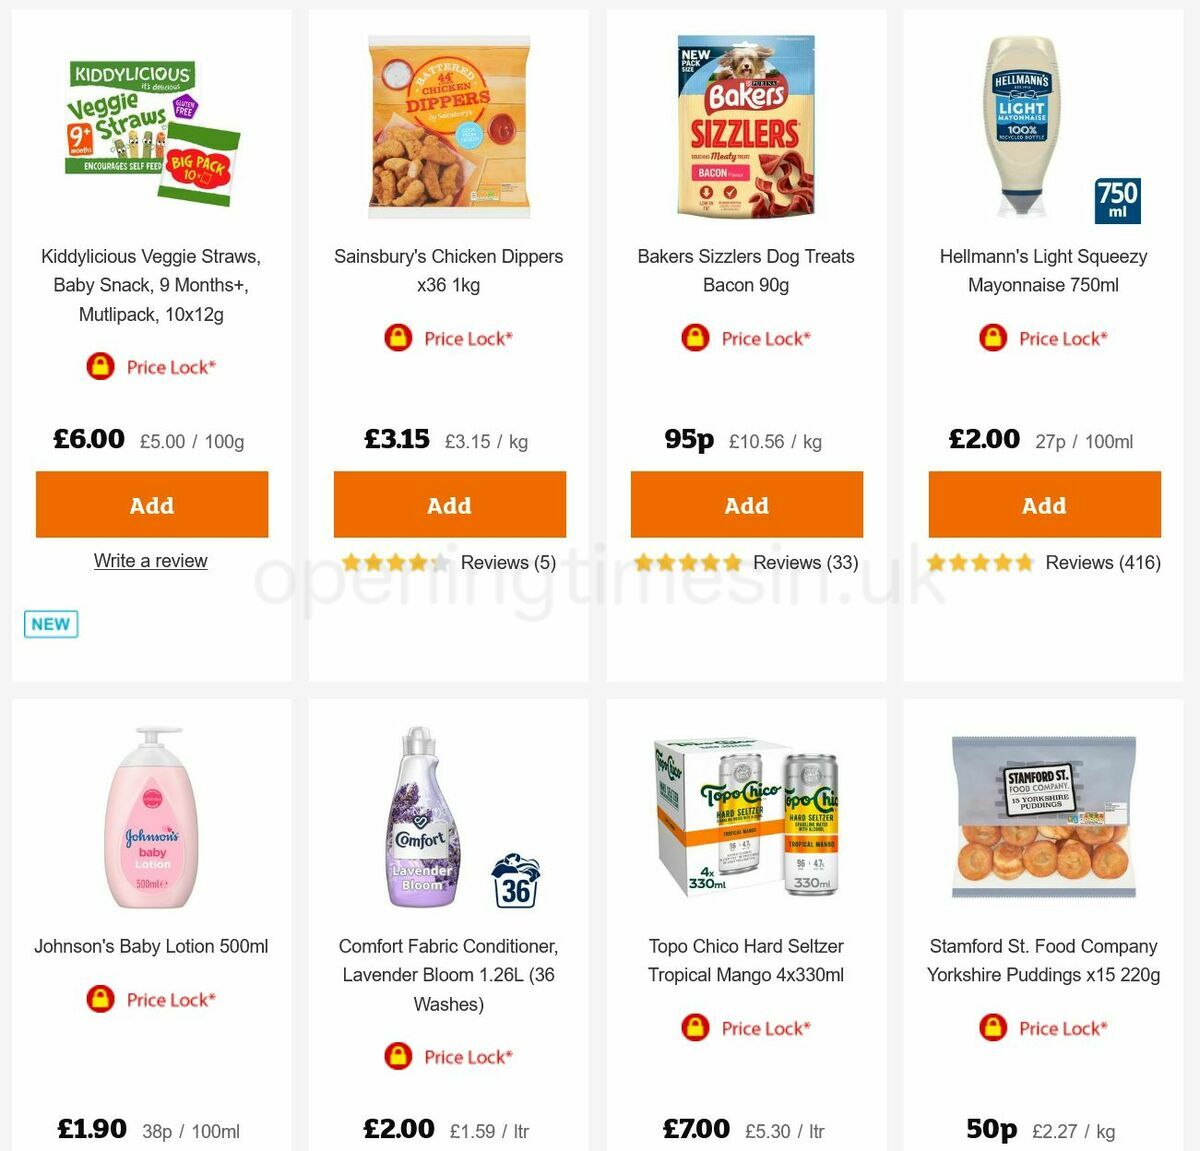Open Reviews (33) for Bakers Sizzlers Dog Treats
The image size is (1200, 1151).
806,562
